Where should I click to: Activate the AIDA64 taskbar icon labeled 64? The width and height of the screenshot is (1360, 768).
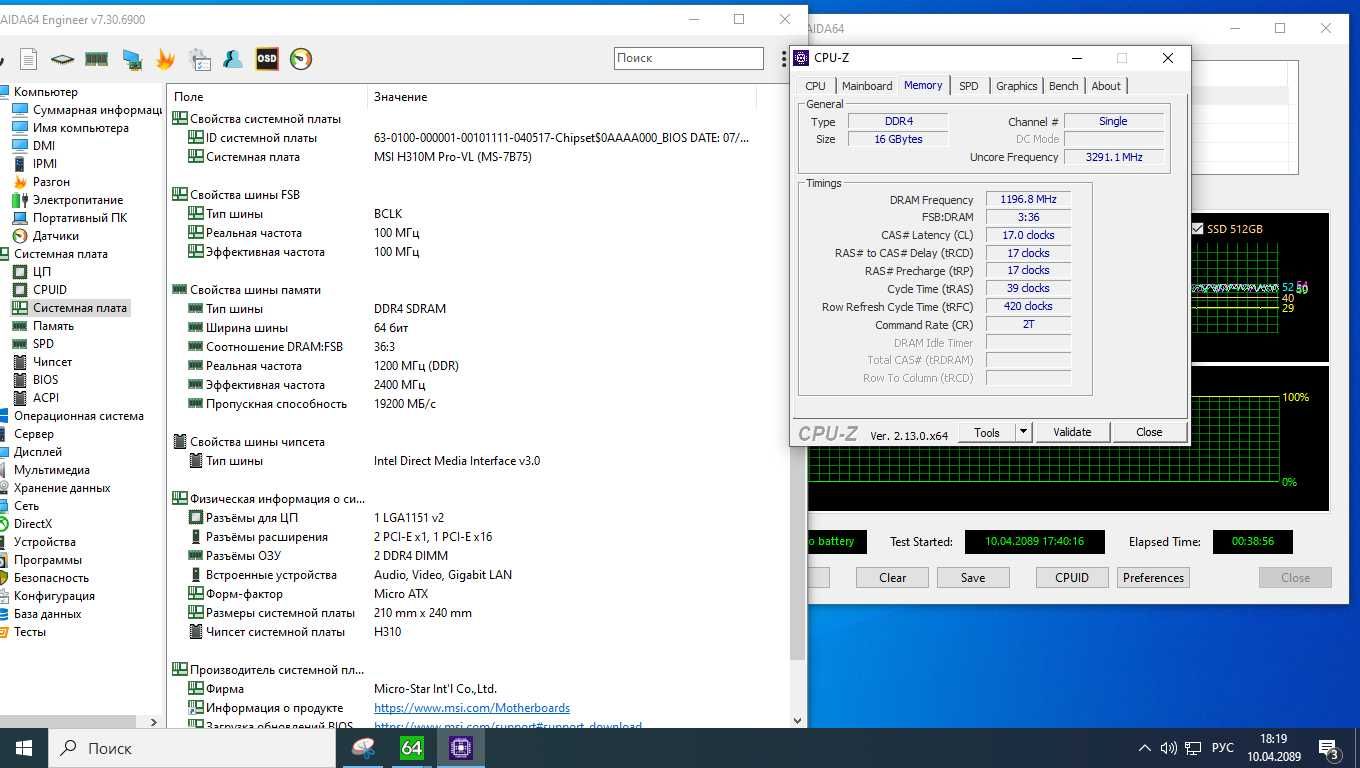(x=412, y=748)
